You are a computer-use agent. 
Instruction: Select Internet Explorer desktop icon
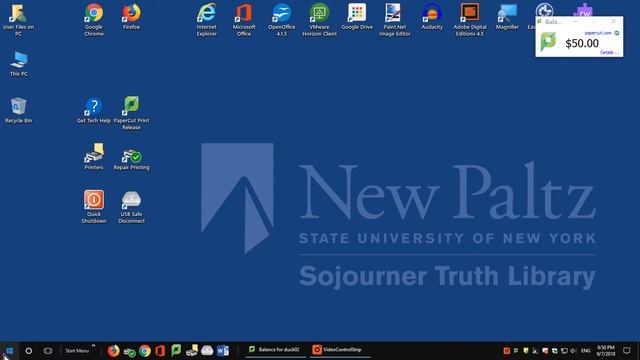coord(207,20)
